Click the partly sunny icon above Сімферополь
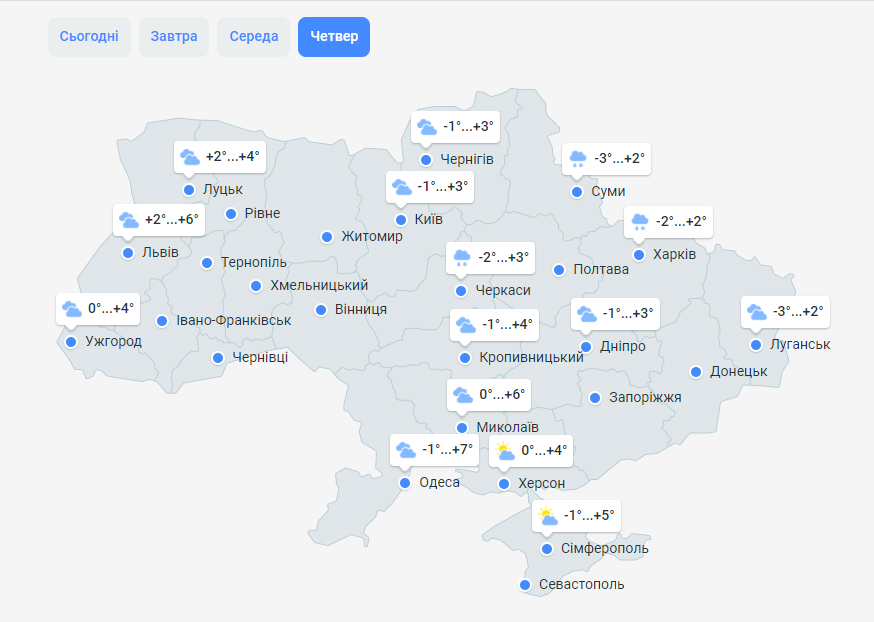Viewport: 874px width, 622px height. 548,516
